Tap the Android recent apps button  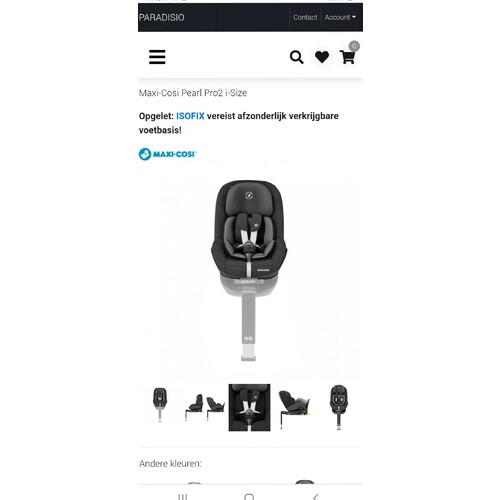tap(182, 497)
